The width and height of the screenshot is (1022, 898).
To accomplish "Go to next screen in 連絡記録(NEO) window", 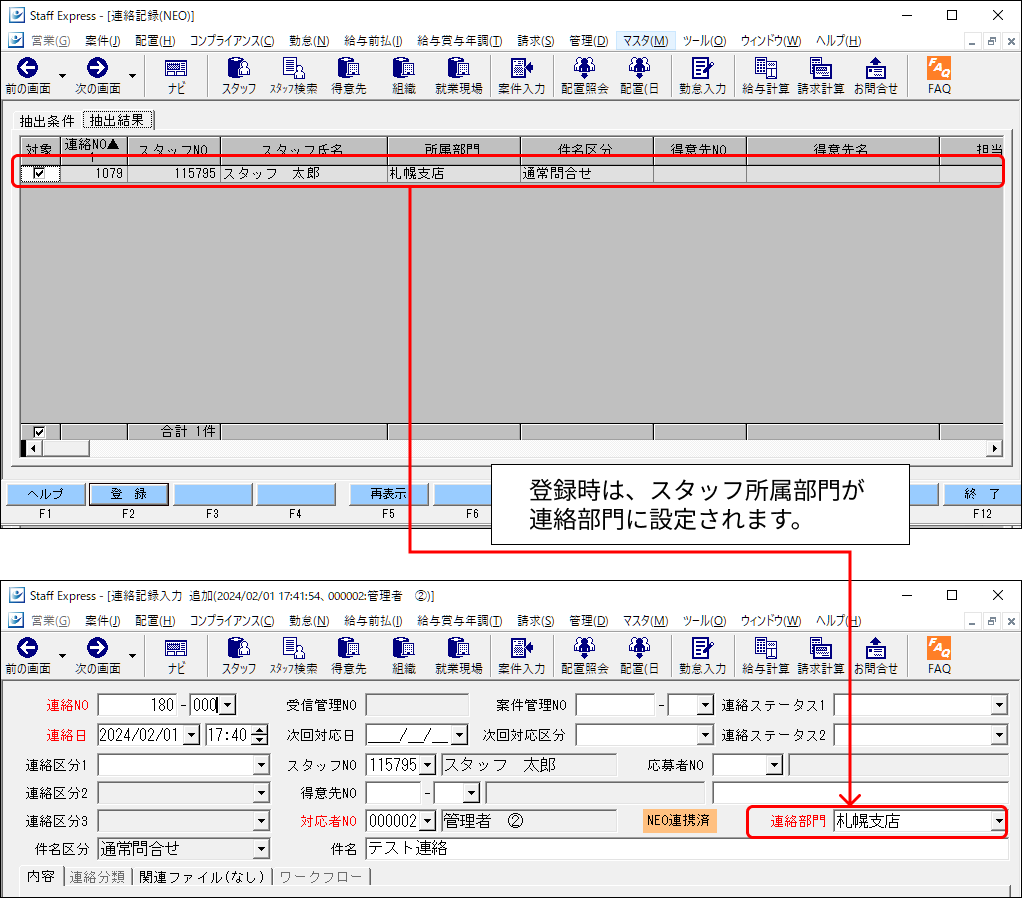I will click(97, 76).
